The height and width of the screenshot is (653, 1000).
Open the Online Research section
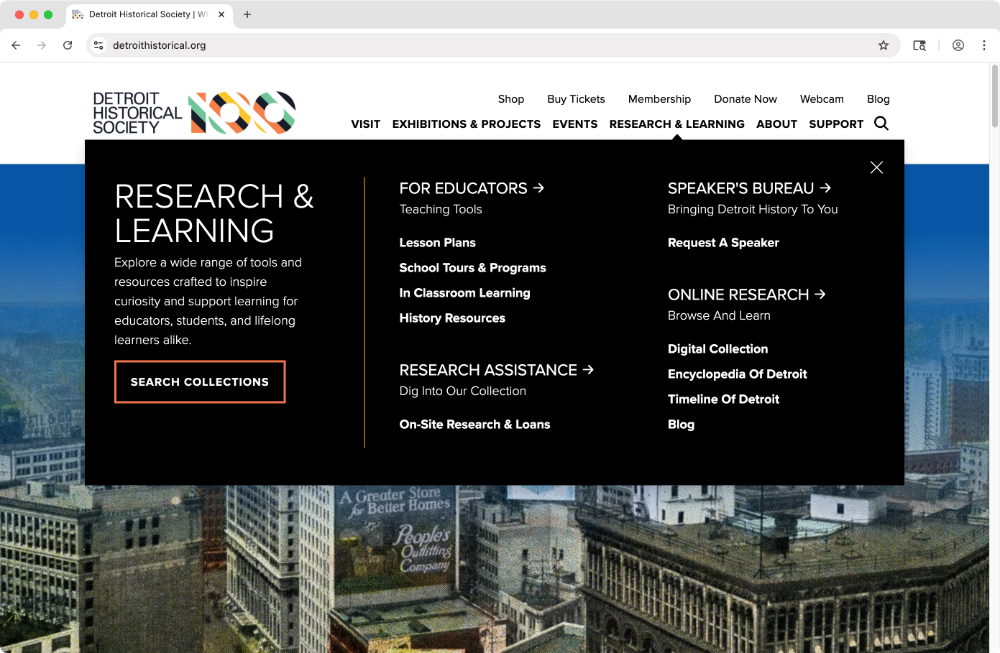click(746, 295)
